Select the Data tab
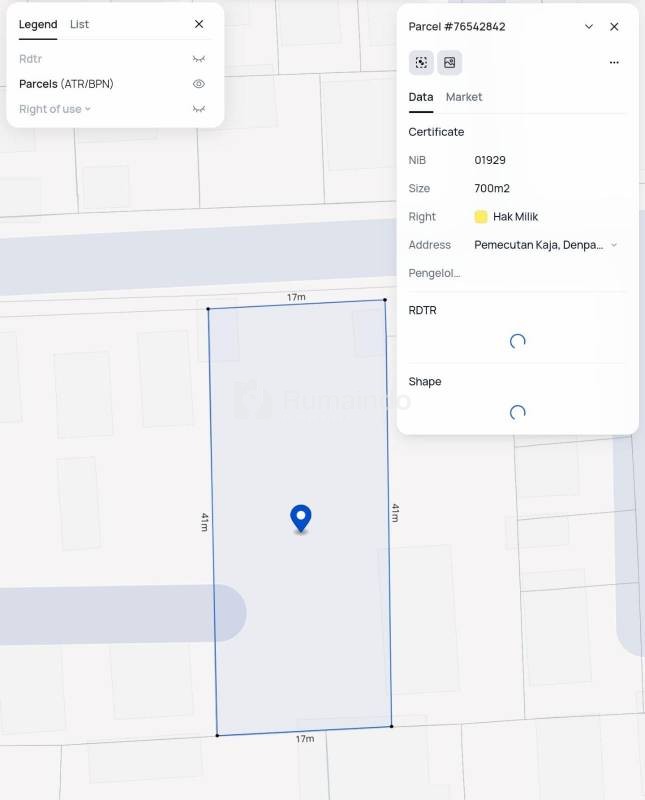Screen dimensions: 645x800 (421, 97)
